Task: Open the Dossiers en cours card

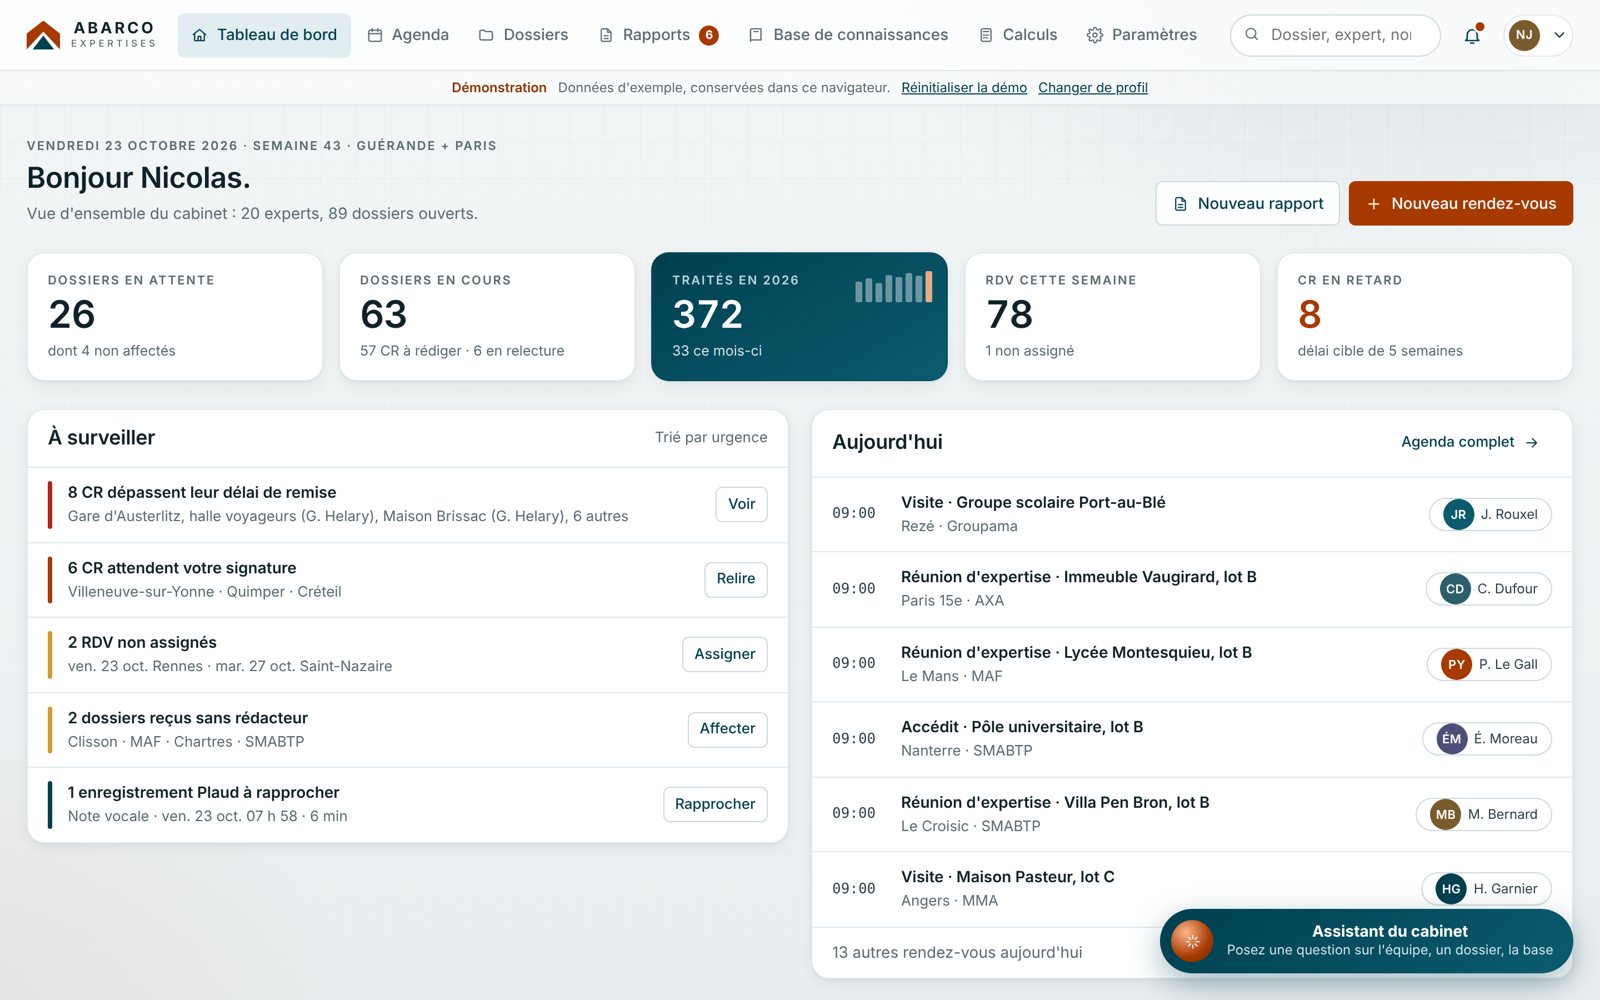Action: point(487,316)
